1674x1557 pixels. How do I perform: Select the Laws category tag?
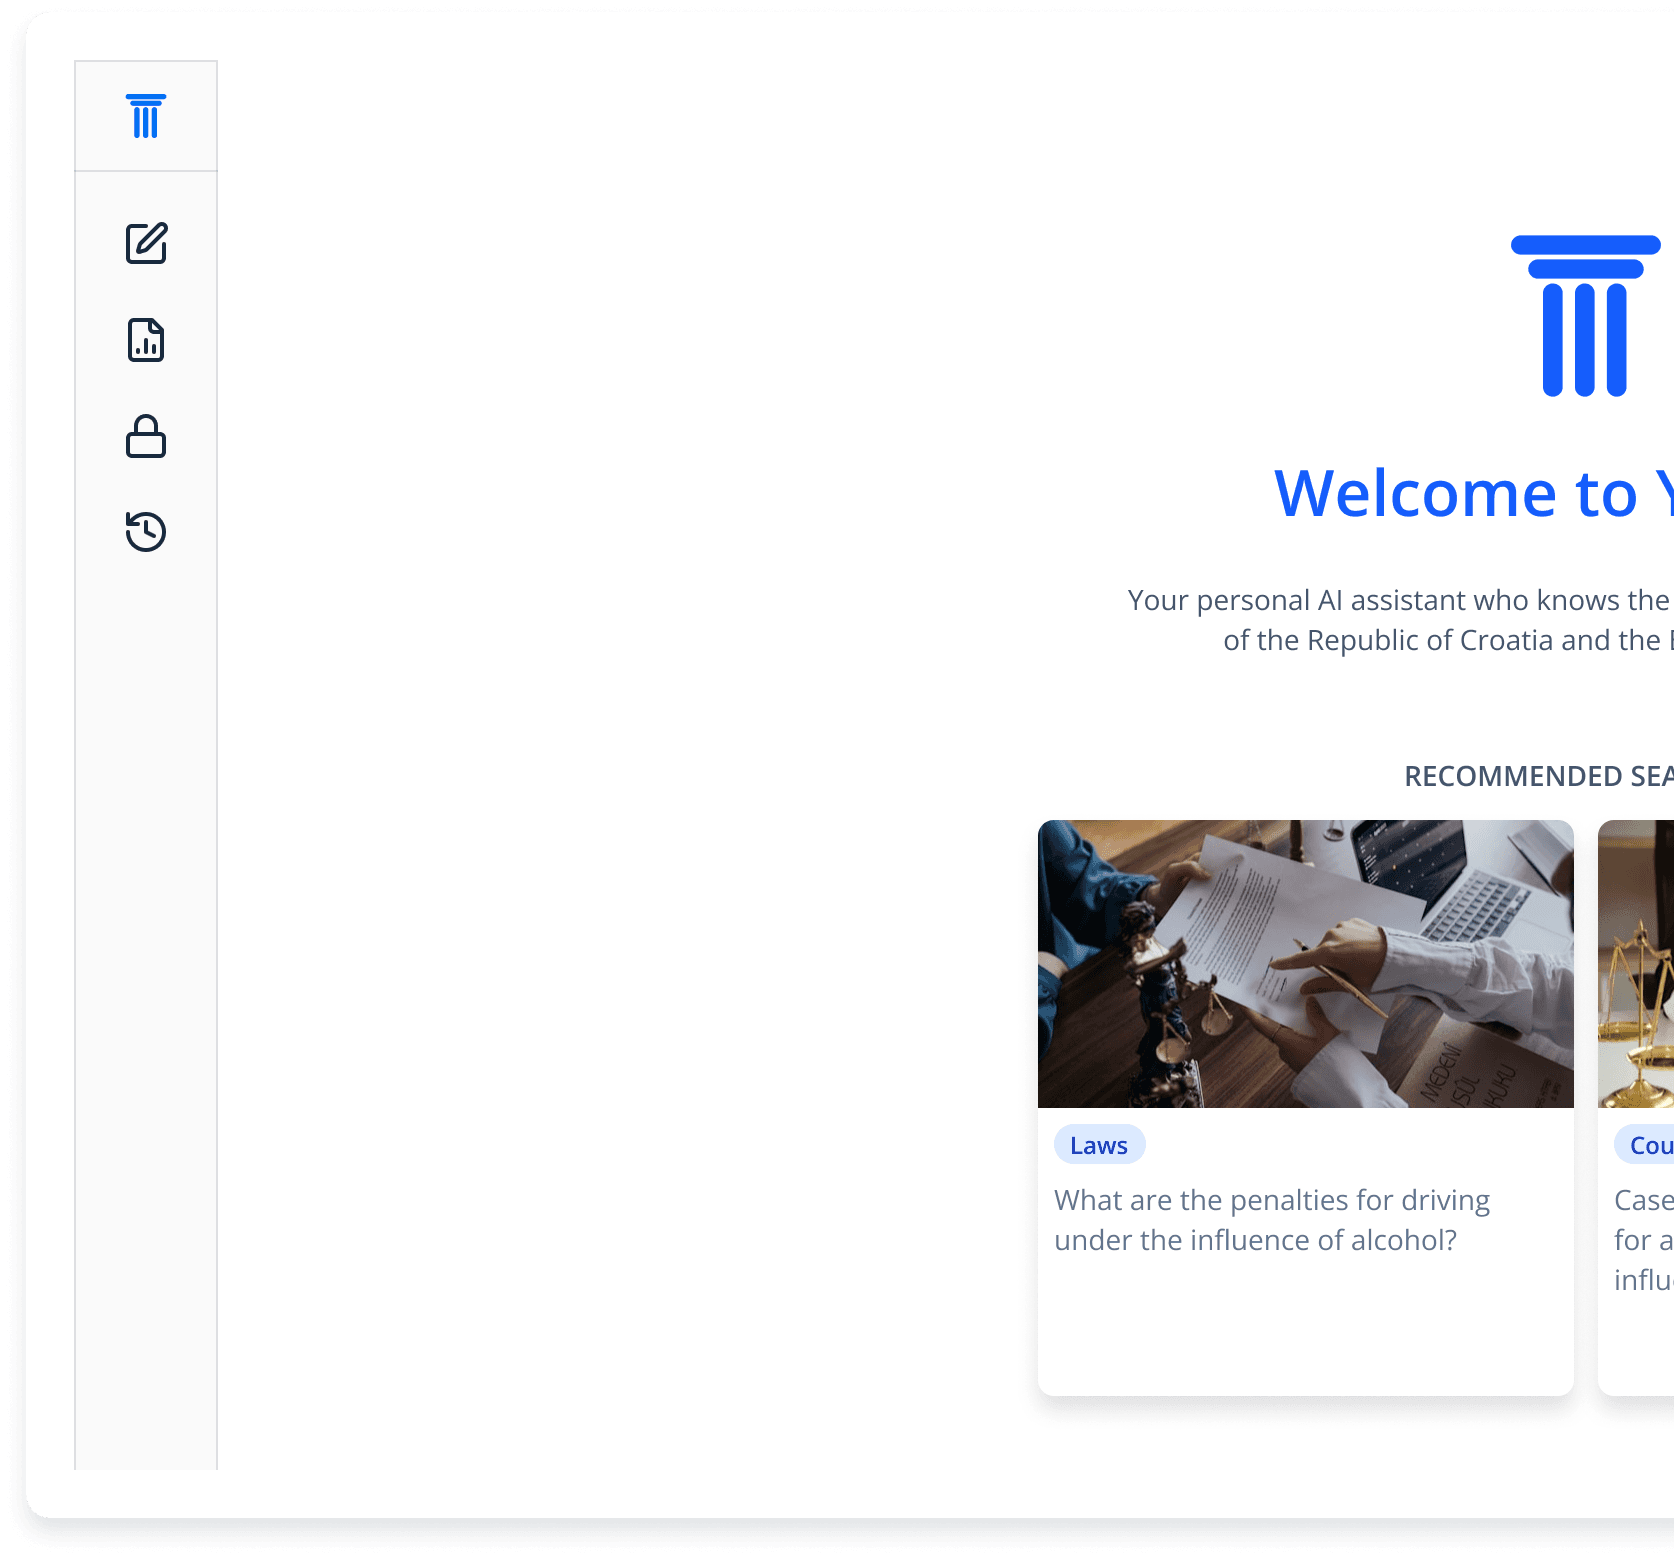pos(1099,1145)
